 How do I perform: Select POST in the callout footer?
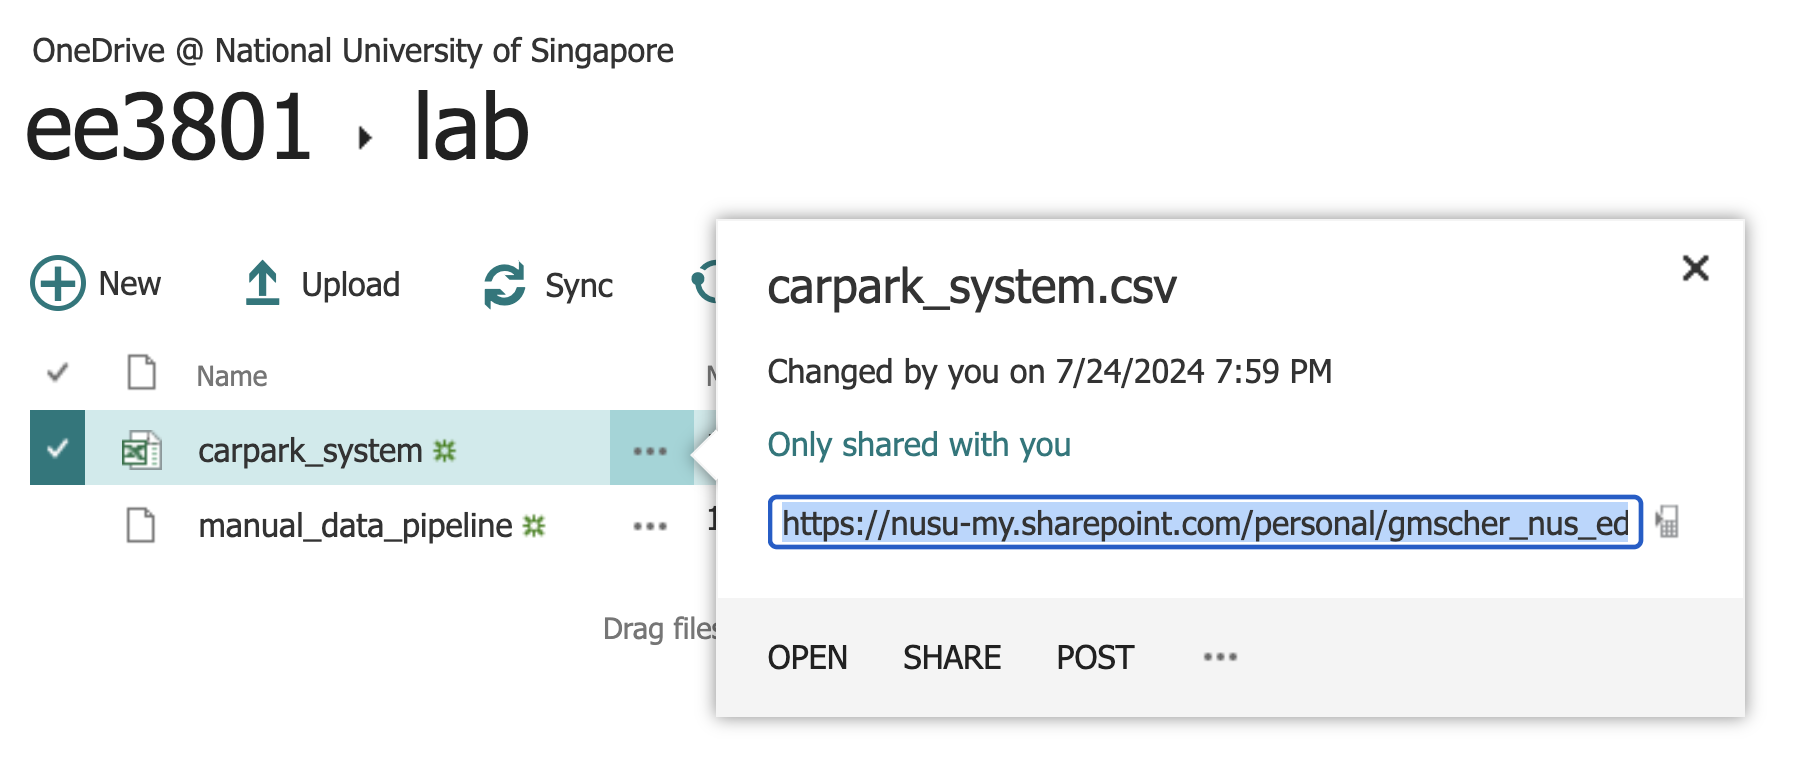[1095, 658]
